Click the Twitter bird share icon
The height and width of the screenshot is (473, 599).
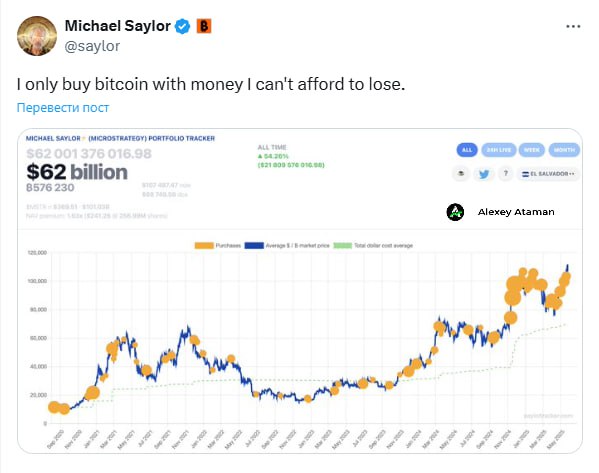click(x=484, y=174)
